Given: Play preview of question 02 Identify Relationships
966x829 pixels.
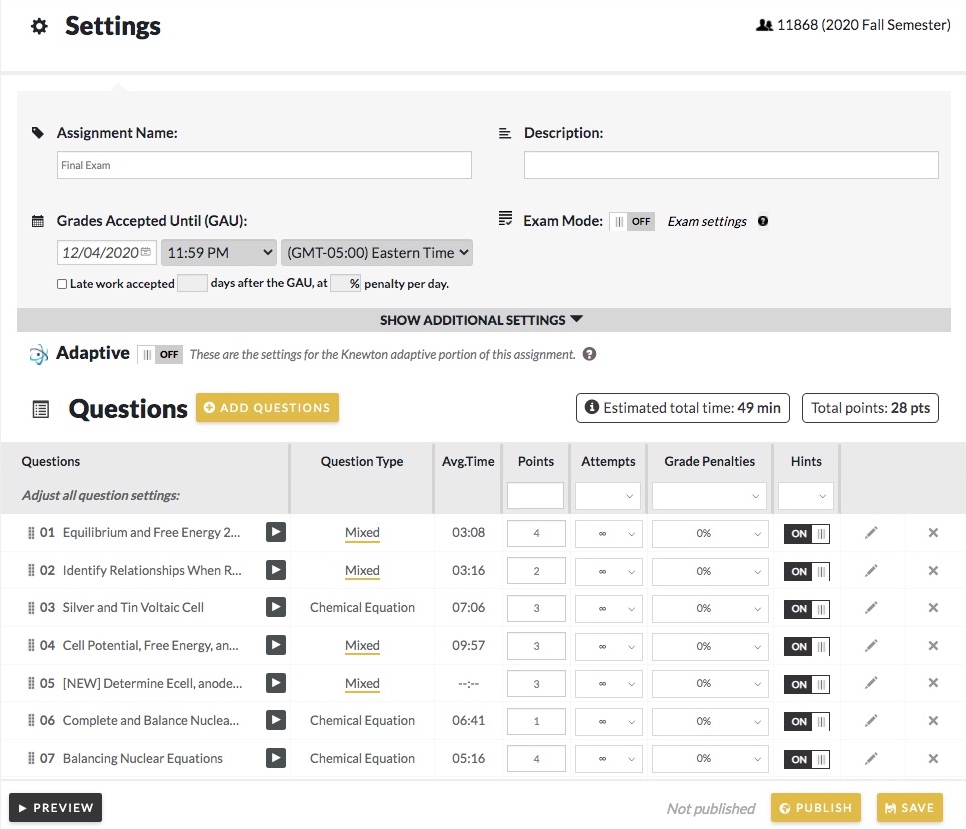Looking at the screenshot, I should [x=275, y=570].
